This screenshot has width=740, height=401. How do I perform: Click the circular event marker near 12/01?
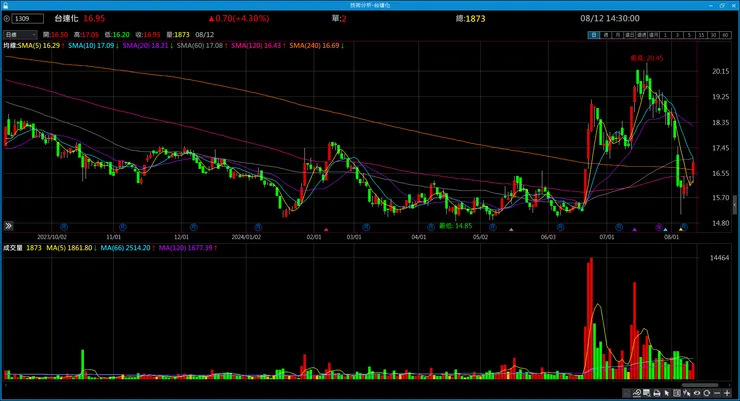coord(193,227)
